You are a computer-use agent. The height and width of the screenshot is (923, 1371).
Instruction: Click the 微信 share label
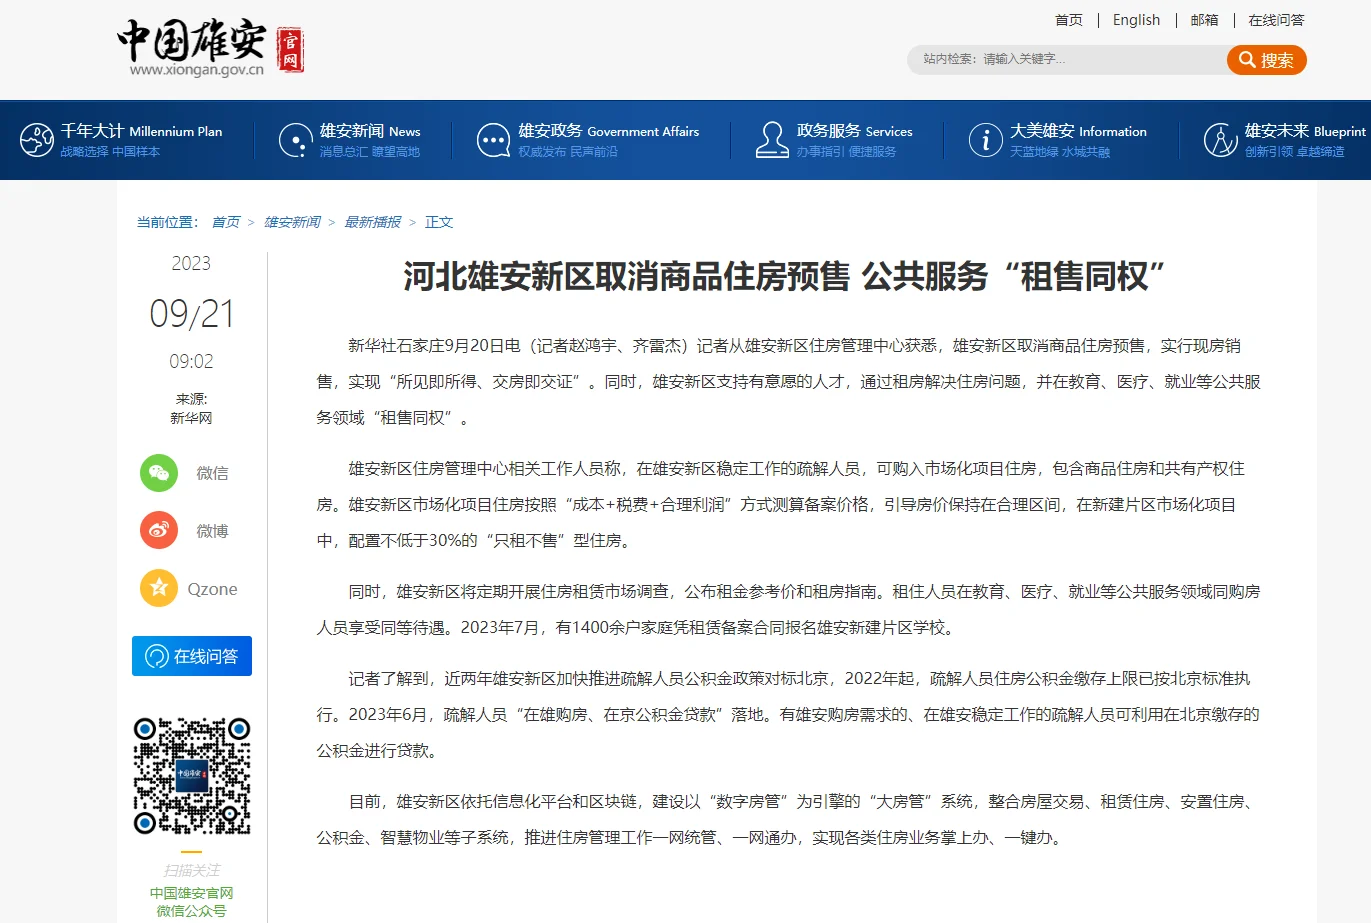(212, 473)
